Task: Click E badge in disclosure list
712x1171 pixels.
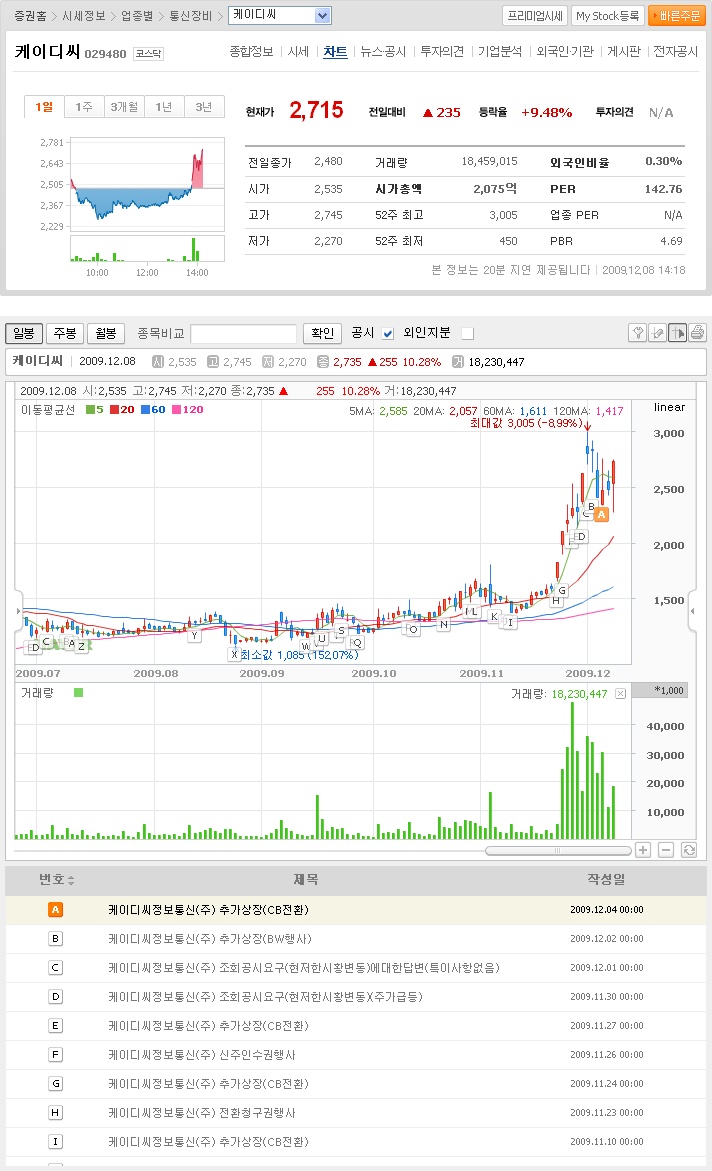Action: pyautogui.click(x=55, y=1025)
